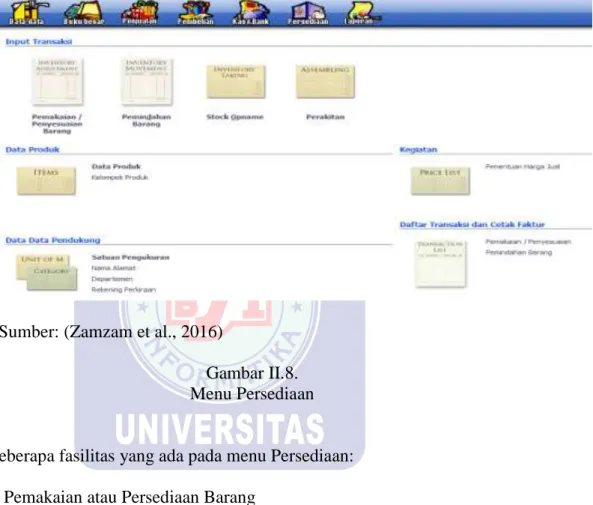Click the Items card icon

click(x=46, y=181)
